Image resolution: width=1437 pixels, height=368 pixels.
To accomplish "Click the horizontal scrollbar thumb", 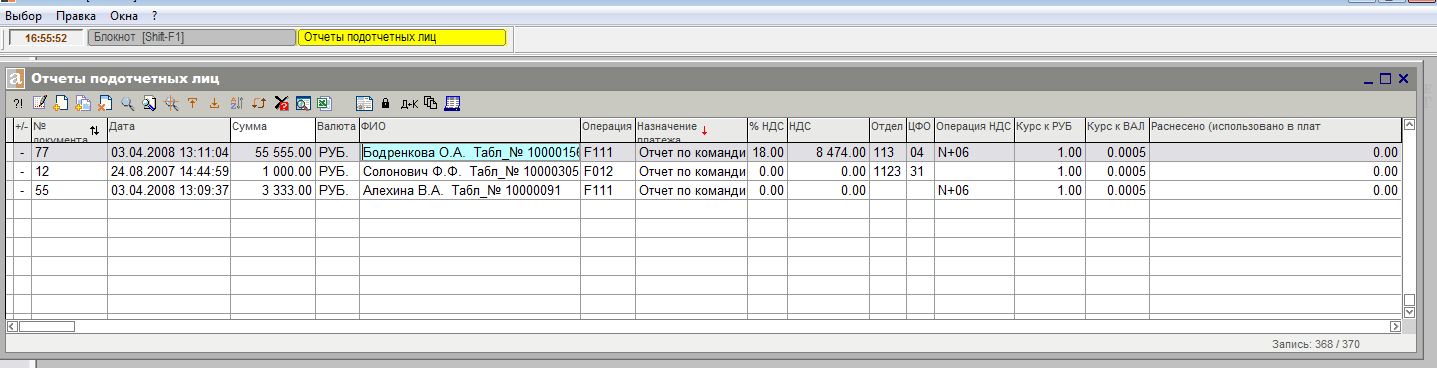I will (47, 326).
